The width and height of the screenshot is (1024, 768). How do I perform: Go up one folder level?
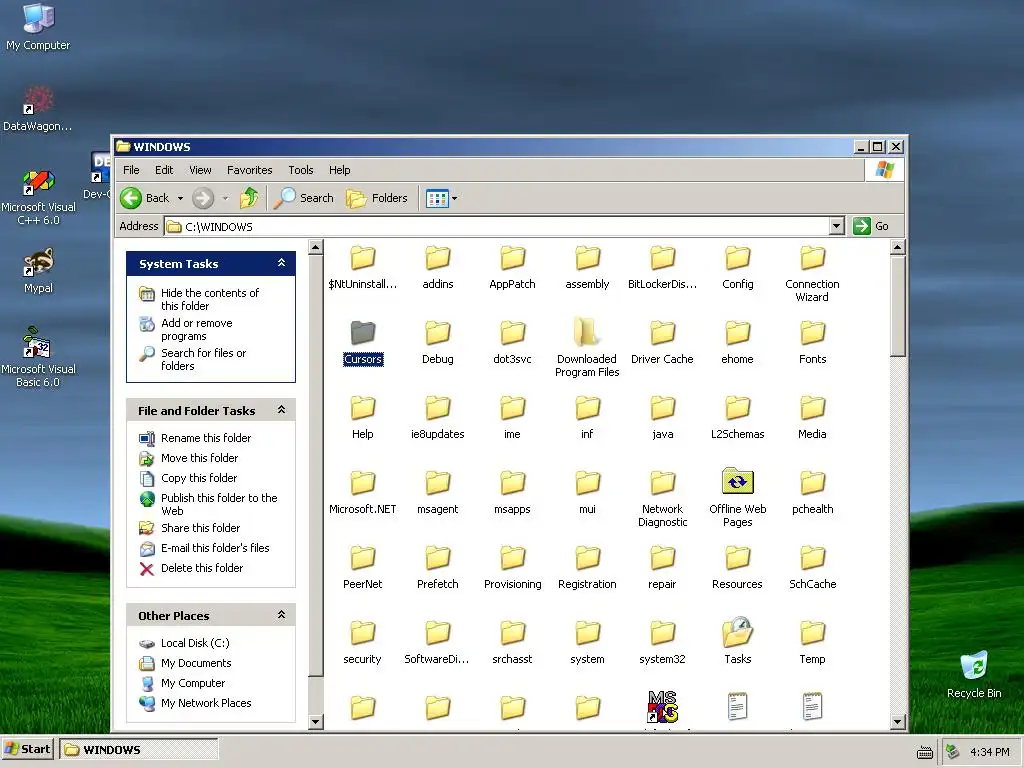click(249, 198)
